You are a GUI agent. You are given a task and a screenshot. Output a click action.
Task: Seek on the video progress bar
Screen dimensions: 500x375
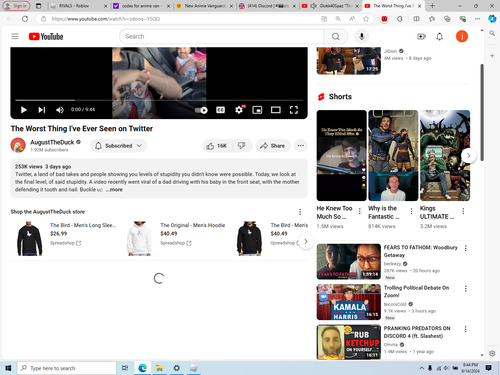pyautogui.click(x=159, y=100)
